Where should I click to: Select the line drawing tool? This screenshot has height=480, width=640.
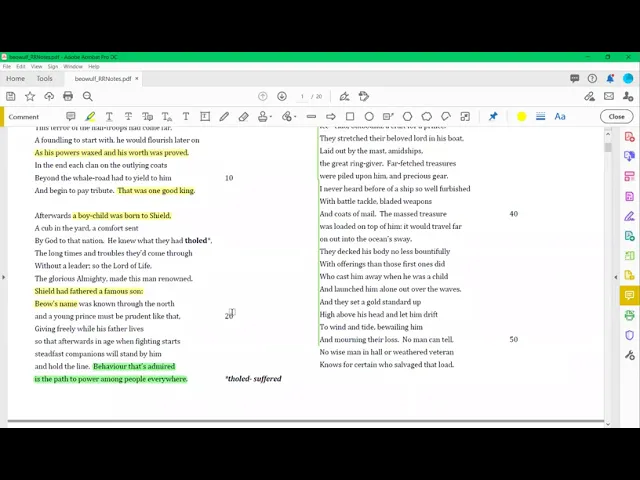click(x=311, y=117)
